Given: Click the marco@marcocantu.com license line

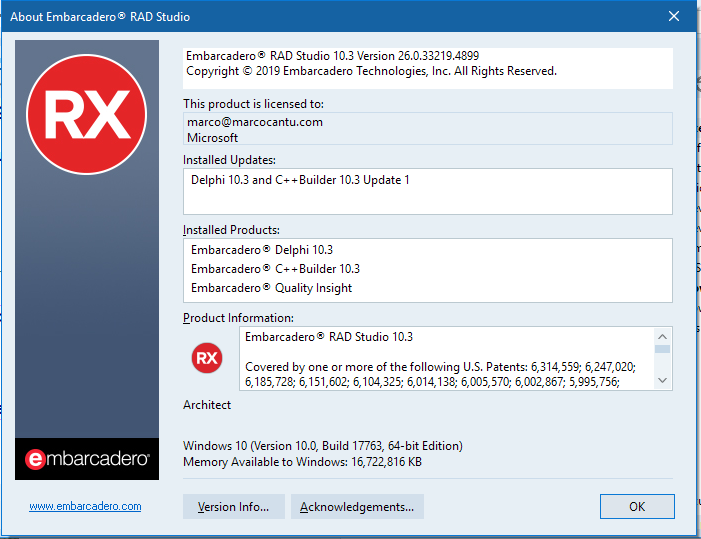Looking at the screenshot, I should click(255, 122).
